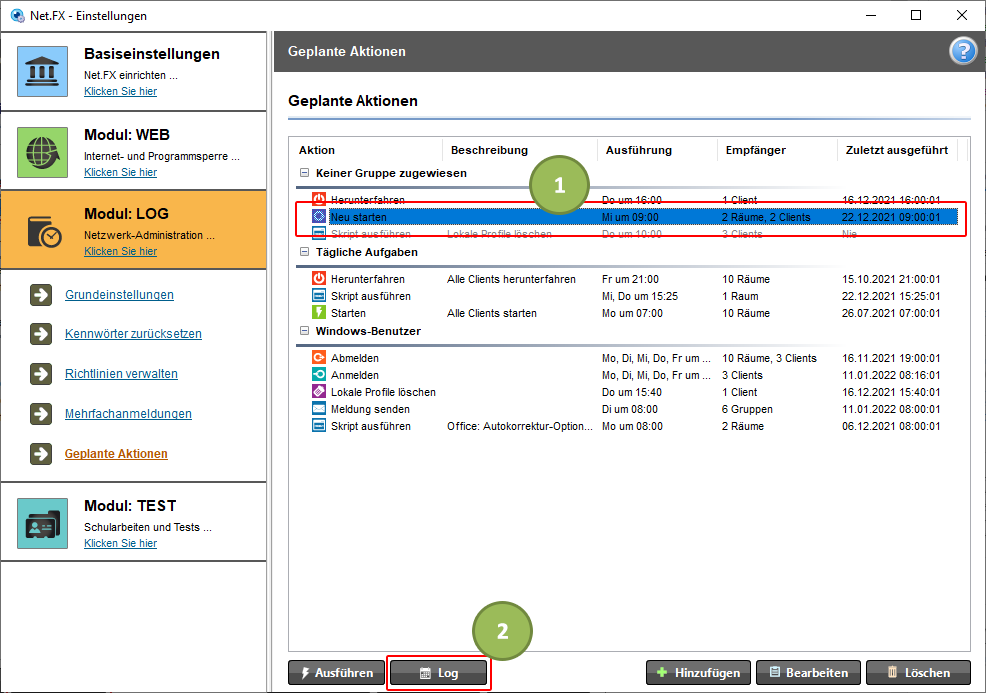Click power icon of Herunterfahren Do um 16:00

[319, 199]
